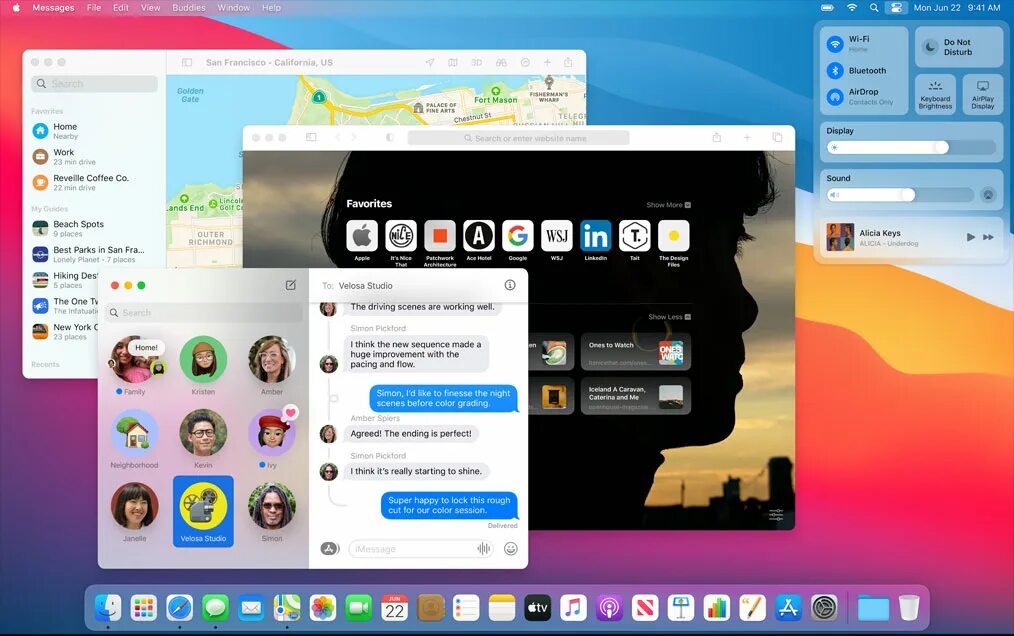Click the Share icon in Safari toolbar
The image size is (1014, 636).
717,137
